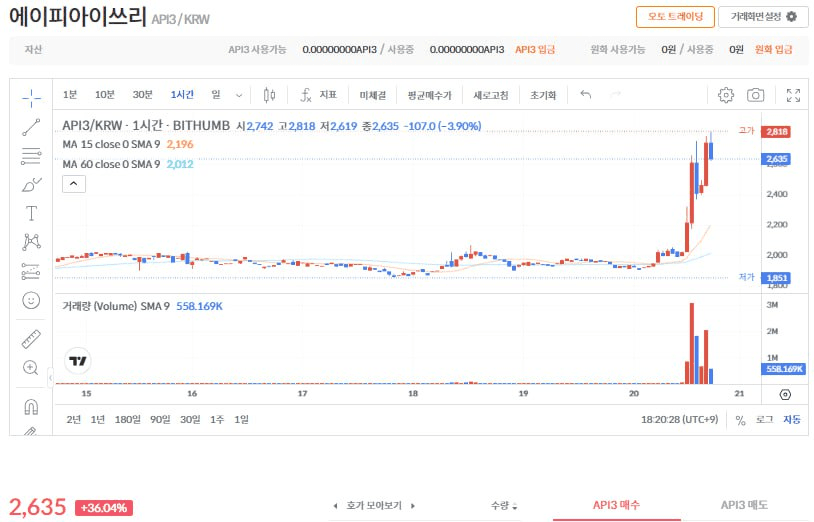Set chart range to 1일
The width and height of the screenshot is (814, 522).
tap(241, 419)
